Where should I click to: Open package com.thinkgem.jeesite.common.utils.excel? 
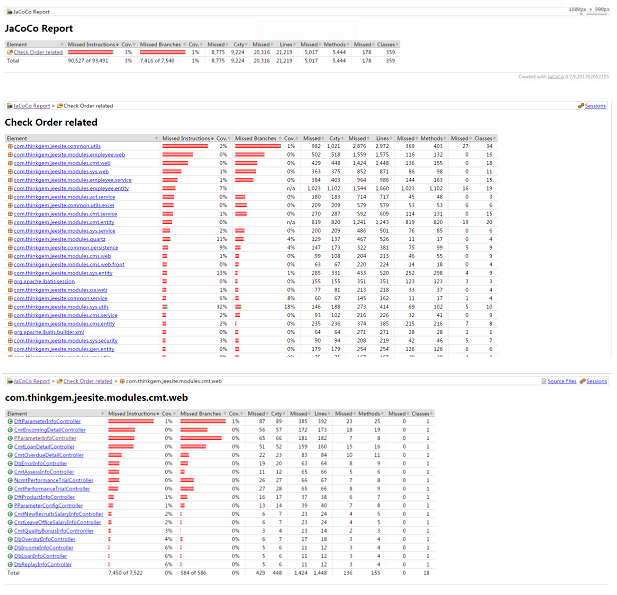[x=64, y=205]
